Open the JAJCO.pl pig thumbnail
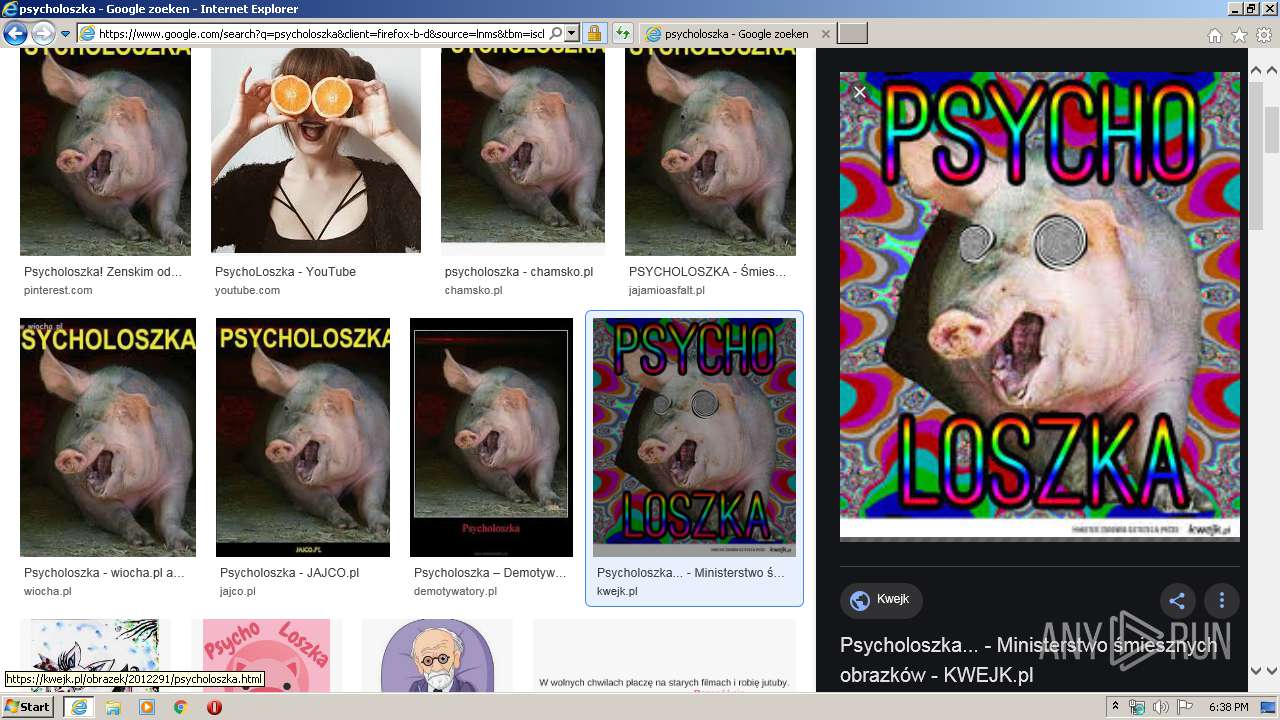1280x720 pixels. (x=303, y=437)
